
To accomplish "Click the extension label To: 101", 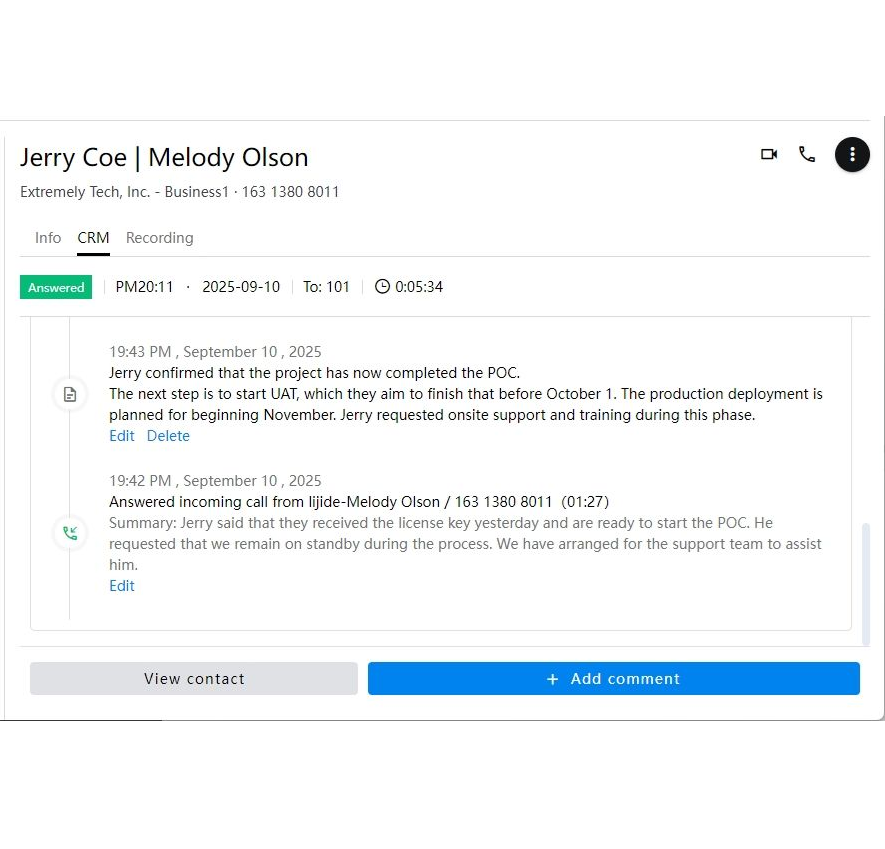I will coord(326,287).
